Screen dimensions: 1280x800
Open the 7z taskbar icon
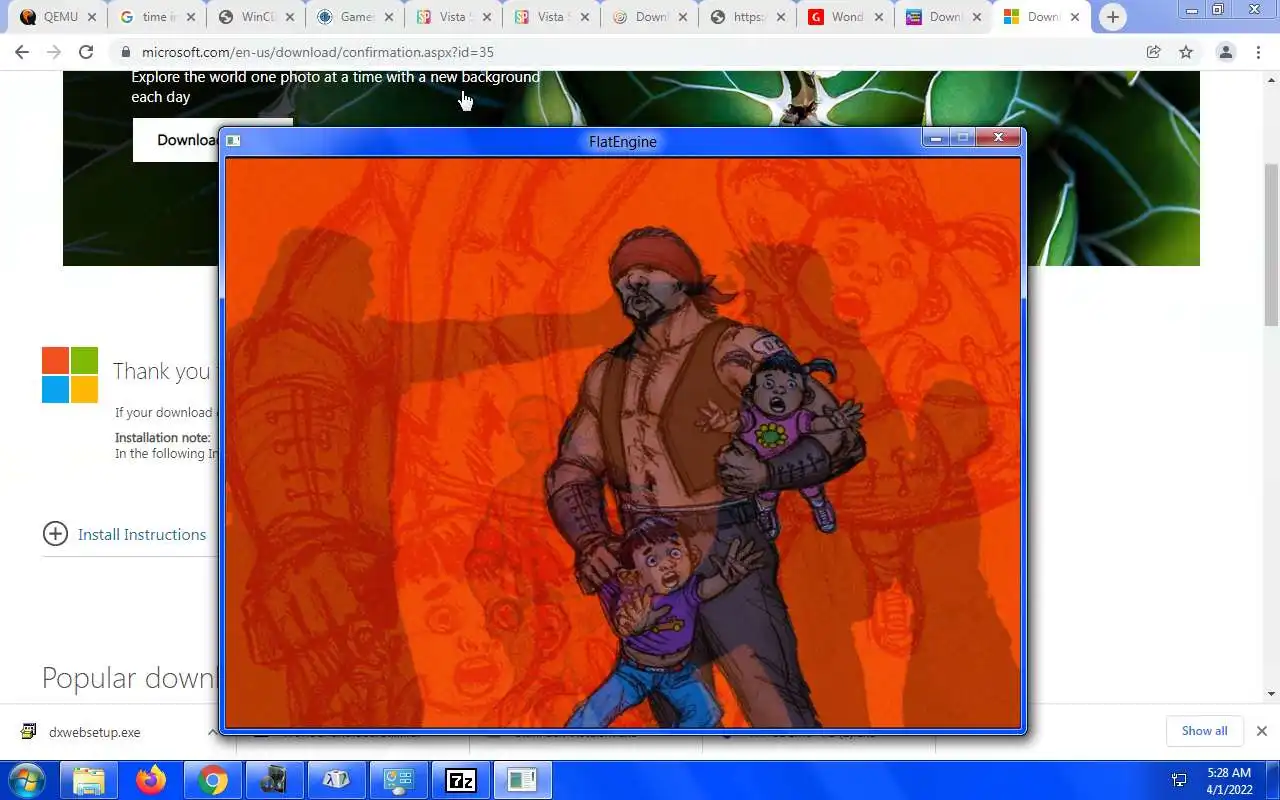pos(460,780)
